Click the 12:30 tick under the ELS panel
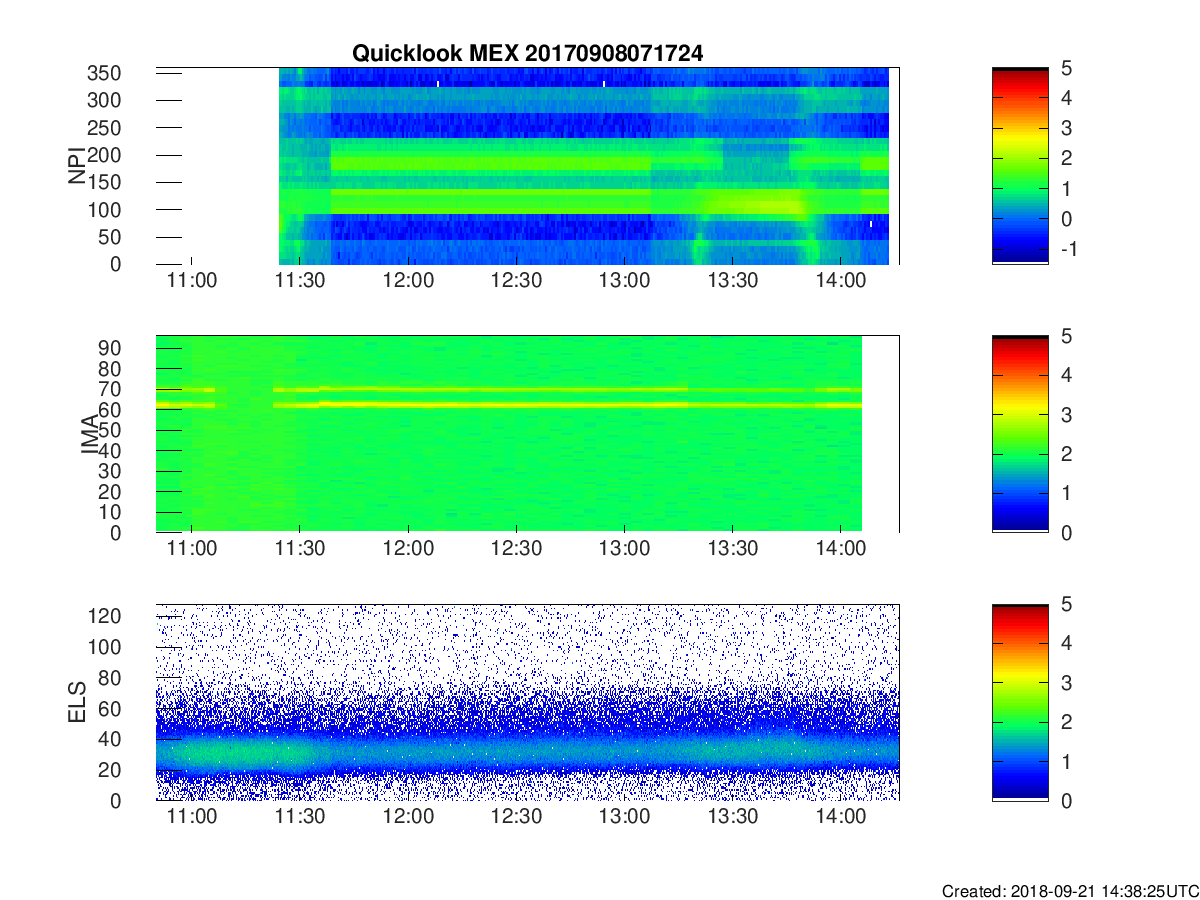Image resolution: width=1200 pixels, height=900 pixels. (516, 817)
